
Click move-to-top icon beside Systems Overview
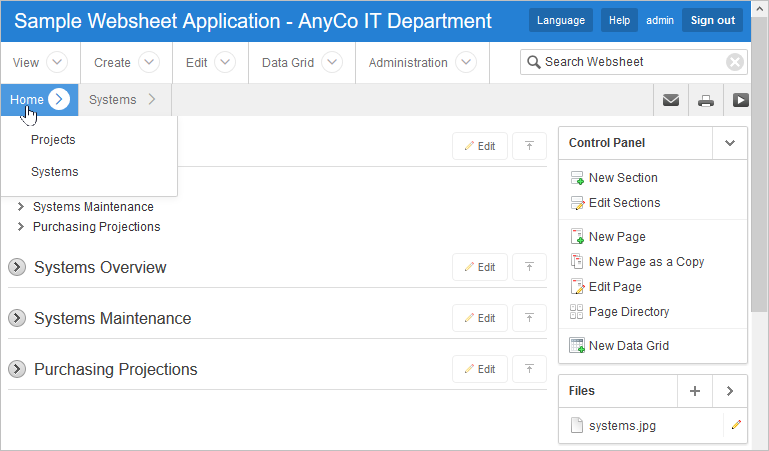[x=529, y=267]
